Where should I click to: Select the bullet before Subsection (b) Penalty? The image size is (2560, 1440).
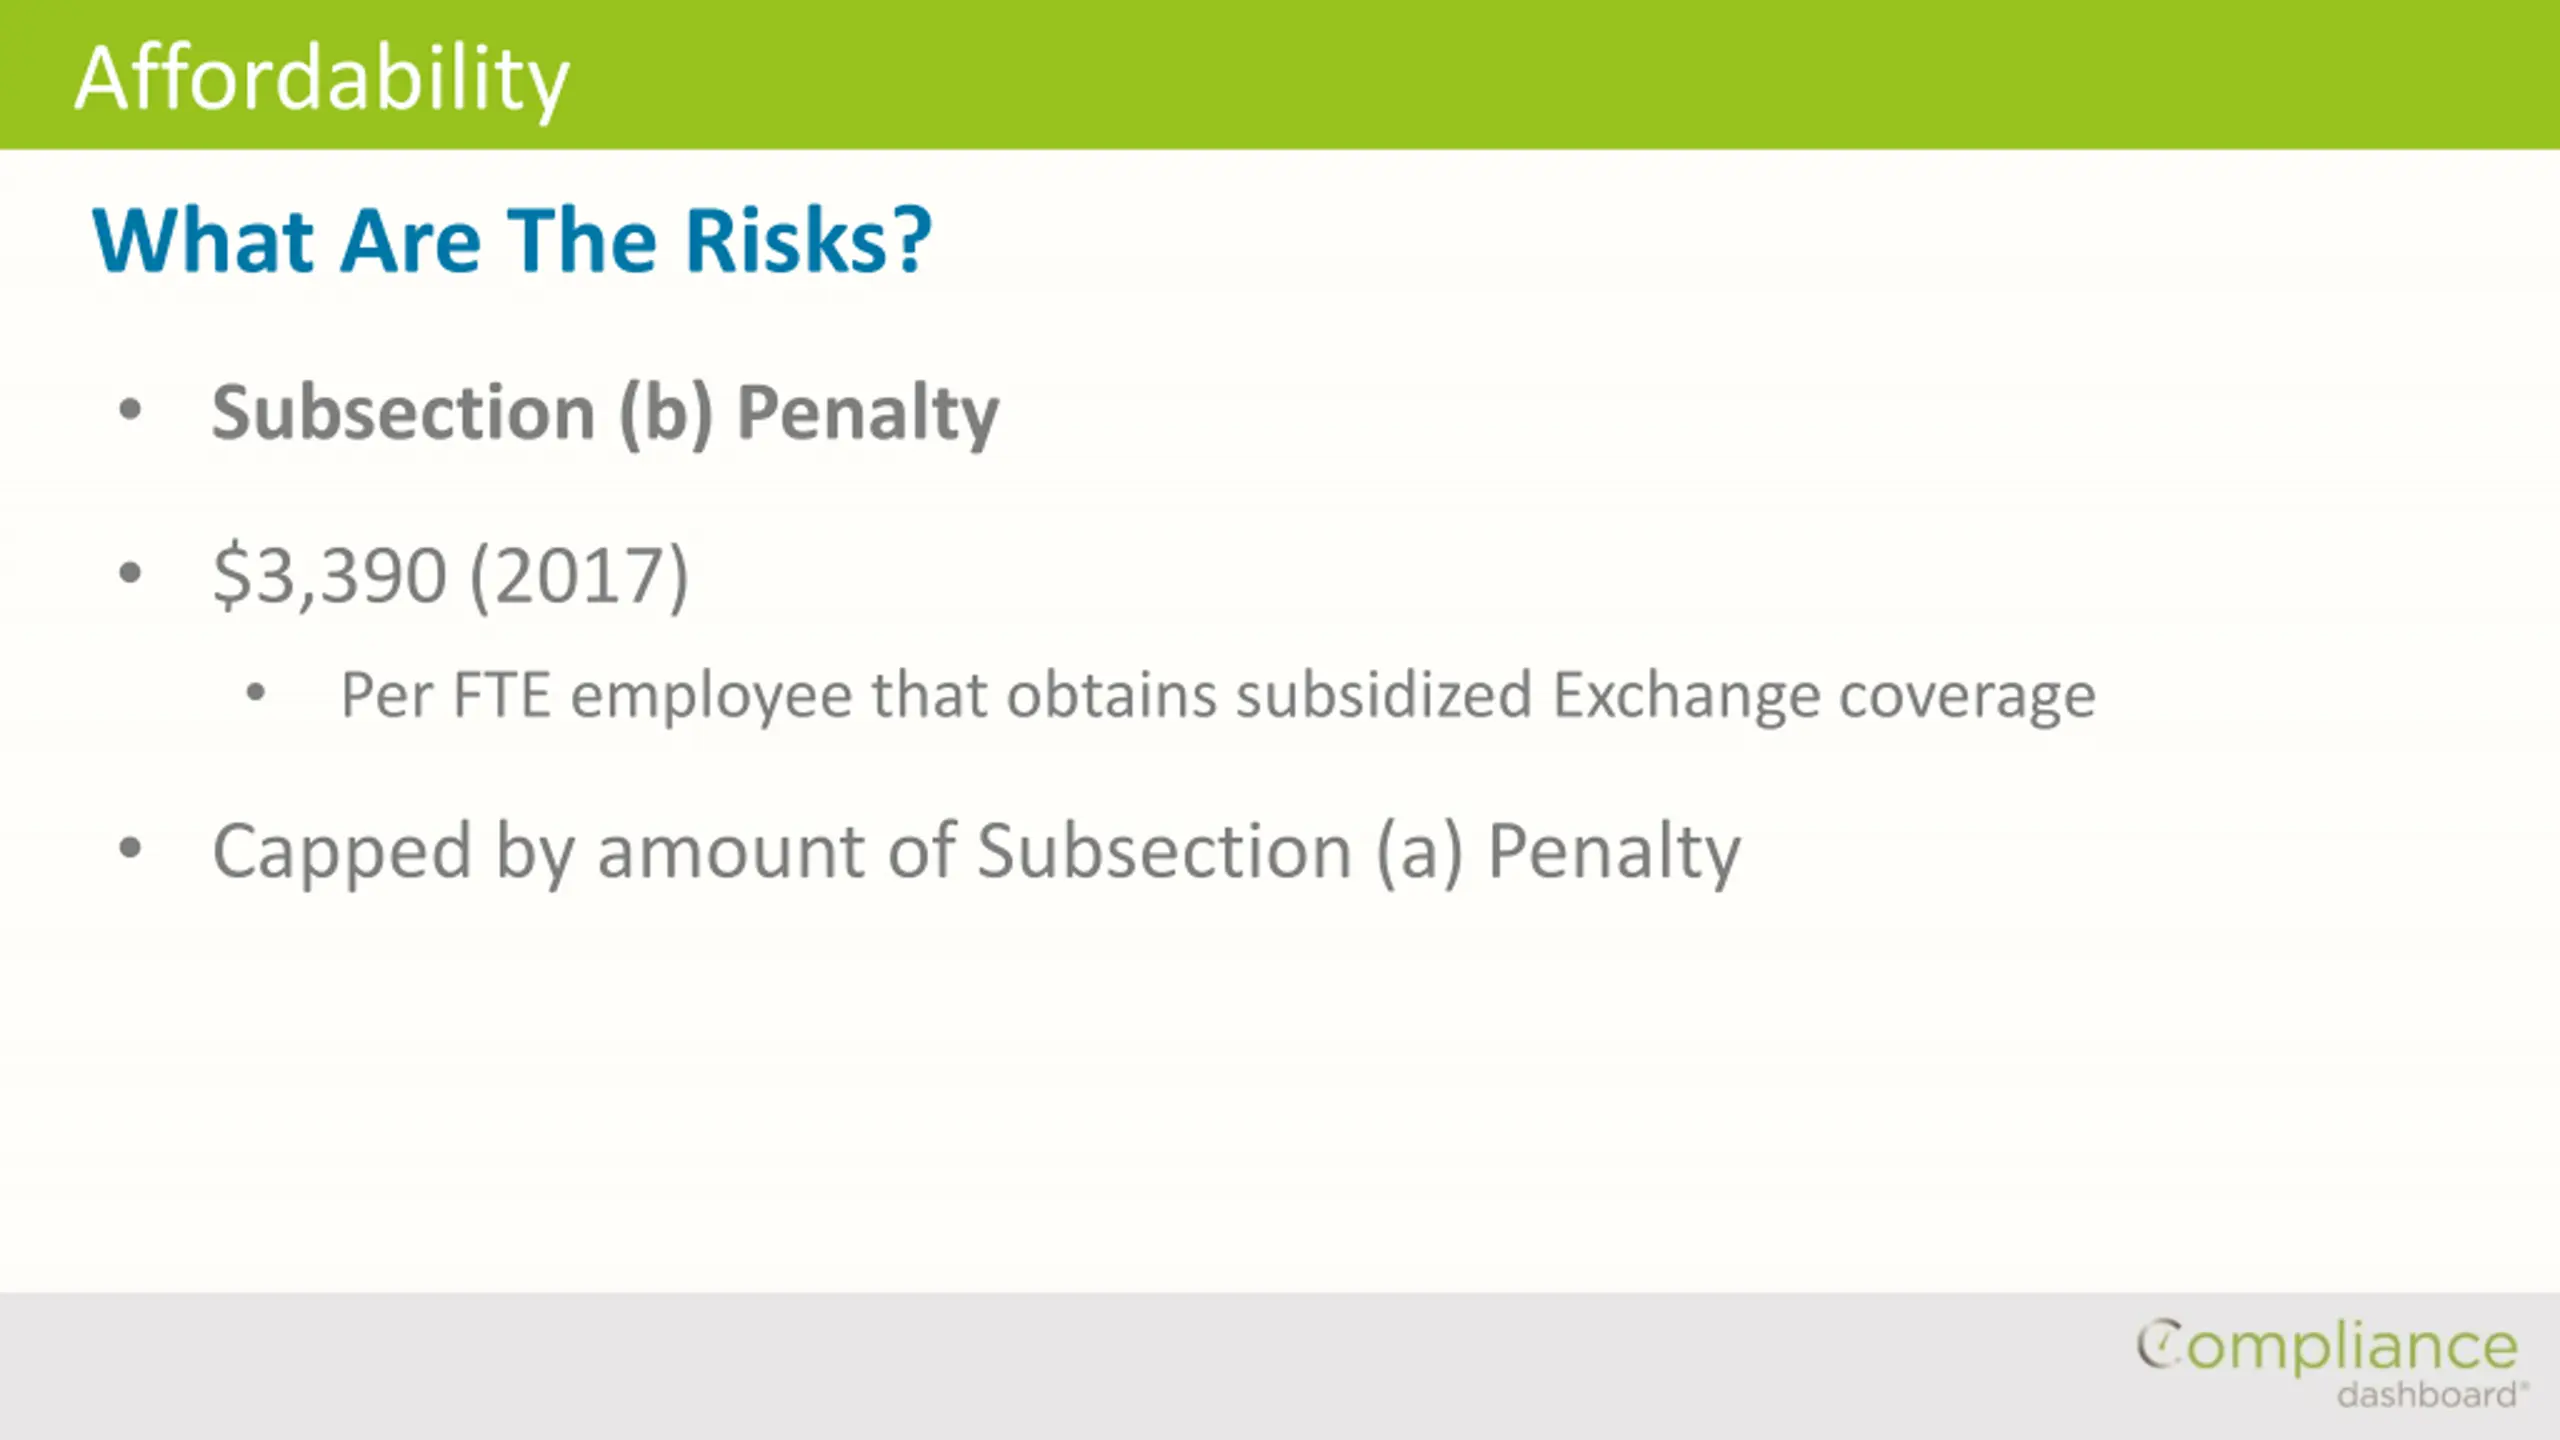[x=130, y=410]
